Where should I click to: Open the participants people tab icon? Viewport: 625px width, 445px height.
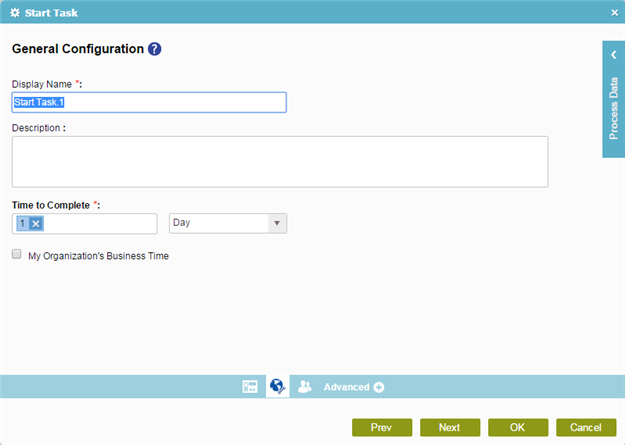click(305, 386)
